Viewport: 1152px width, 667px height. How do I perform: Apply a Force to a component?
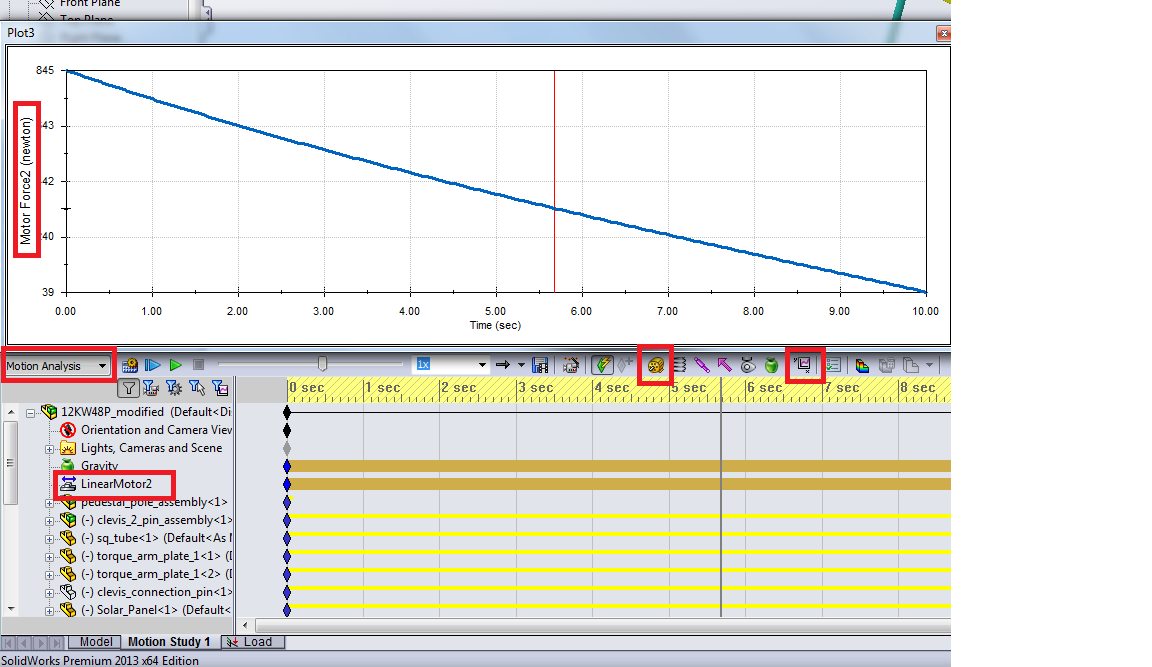723,366
